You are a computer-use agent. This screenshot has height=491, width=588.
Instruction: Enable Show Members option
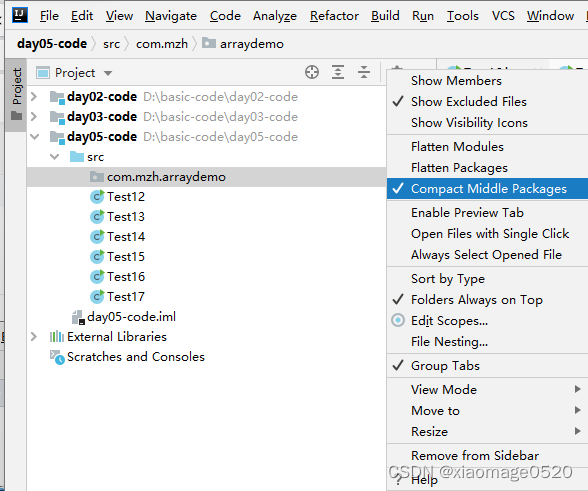tap(488, 81)
